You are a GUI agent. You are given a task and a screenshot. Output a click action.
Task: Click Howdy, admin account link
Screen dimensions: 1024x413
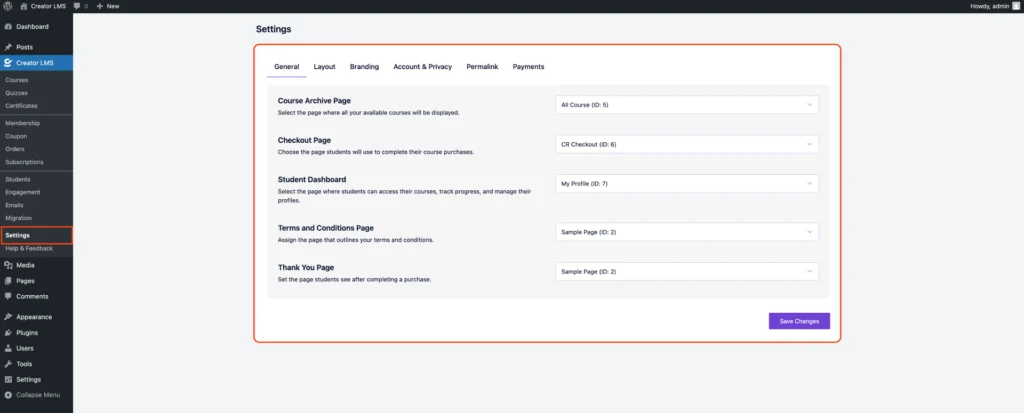pos(991,6)
